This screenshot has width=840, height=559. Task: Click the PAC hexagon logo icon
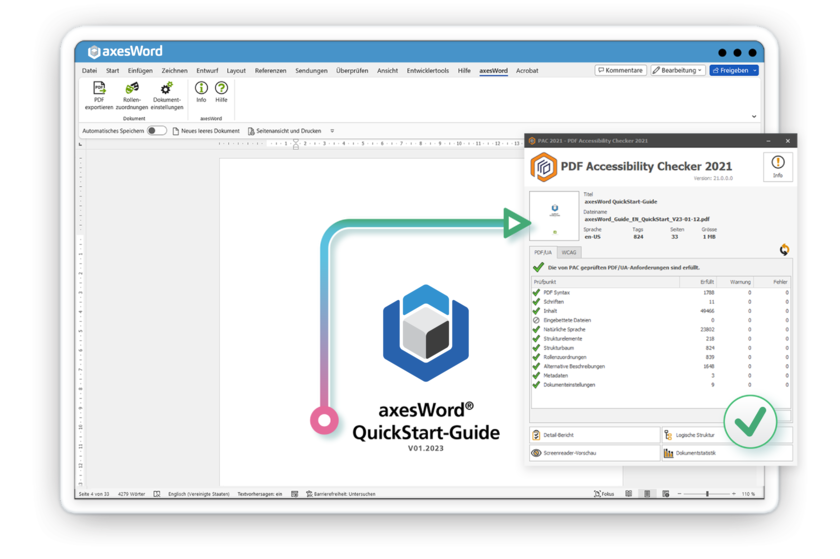pyautogui.click(x=543, y=167)
